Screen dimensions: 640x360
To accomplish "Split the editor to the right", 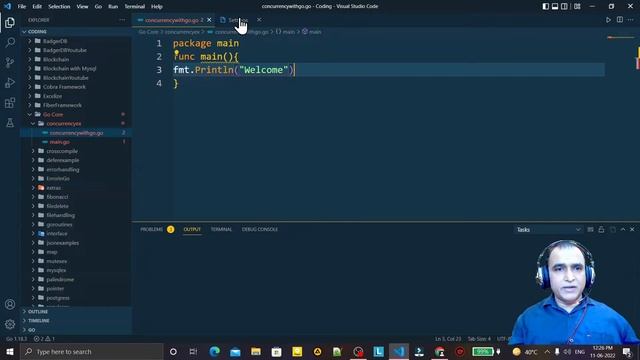I will (x=620, y=20).
